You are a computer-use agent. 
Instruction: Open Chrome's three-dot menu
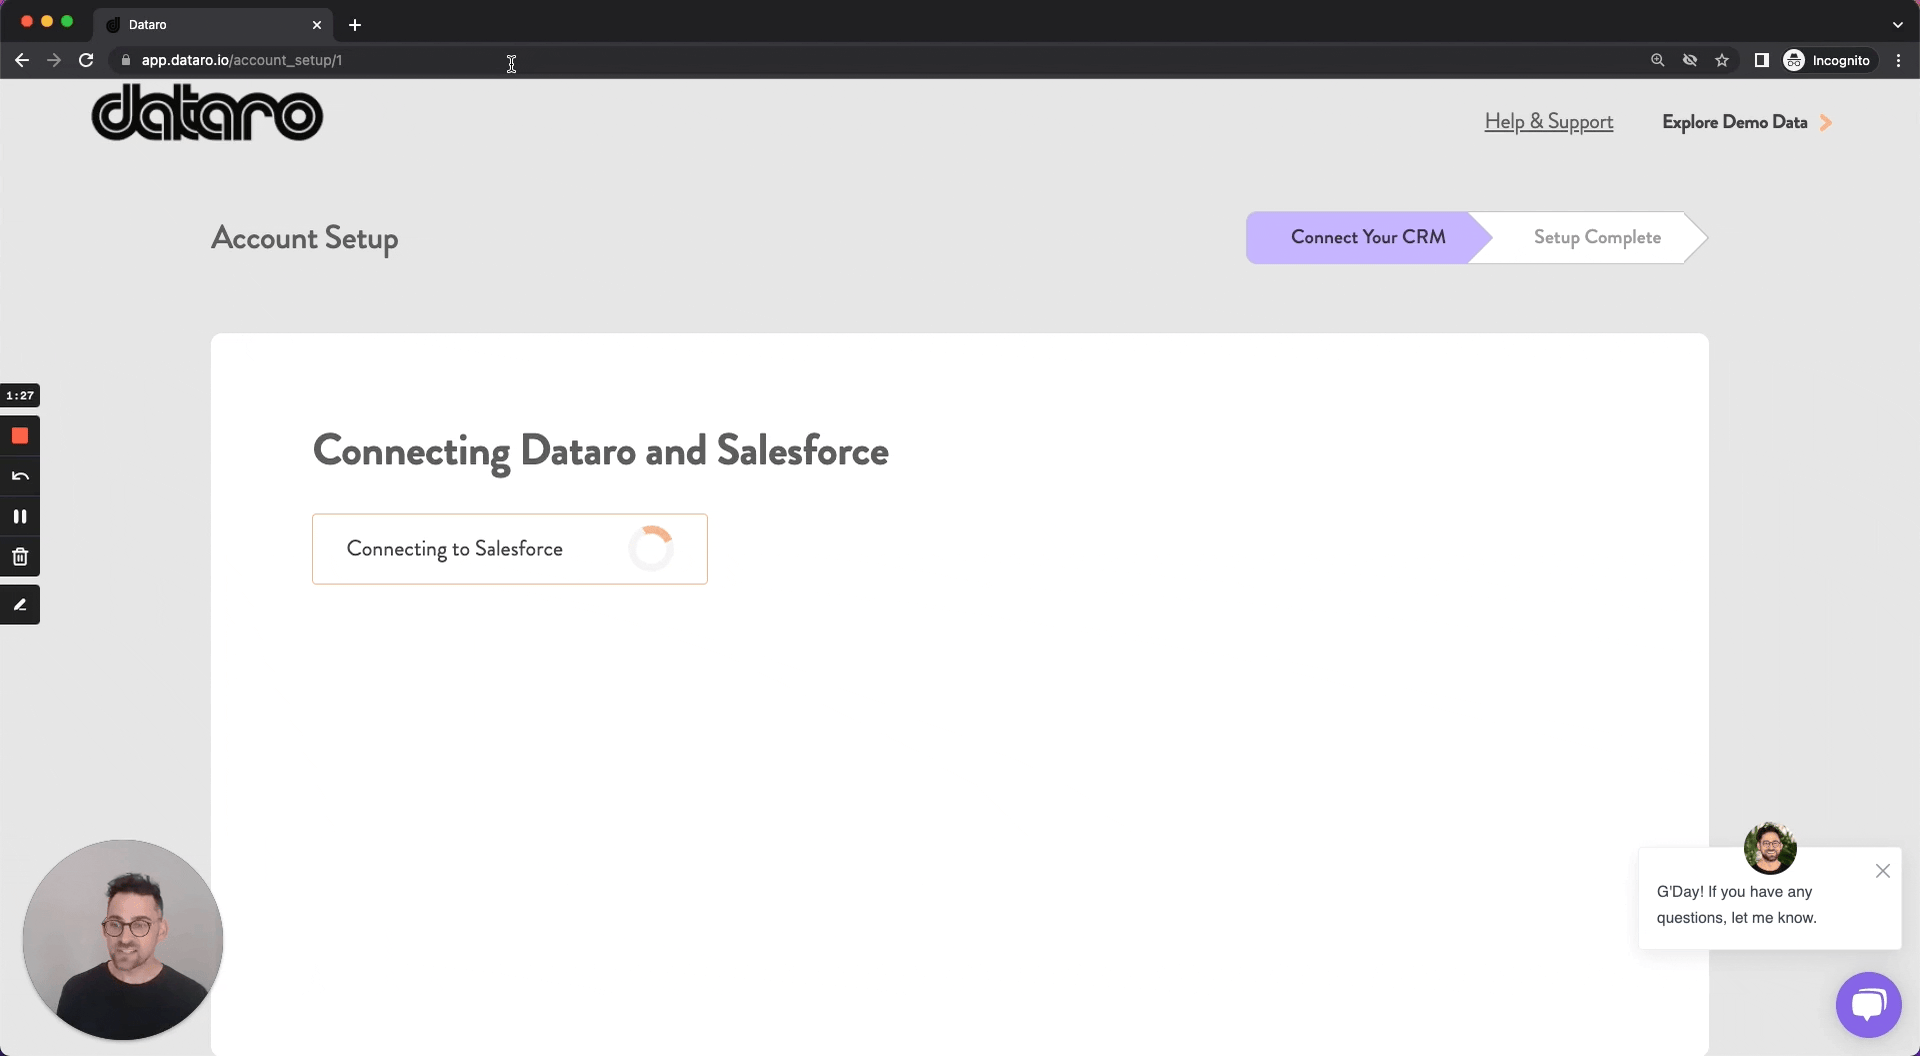1899,60
